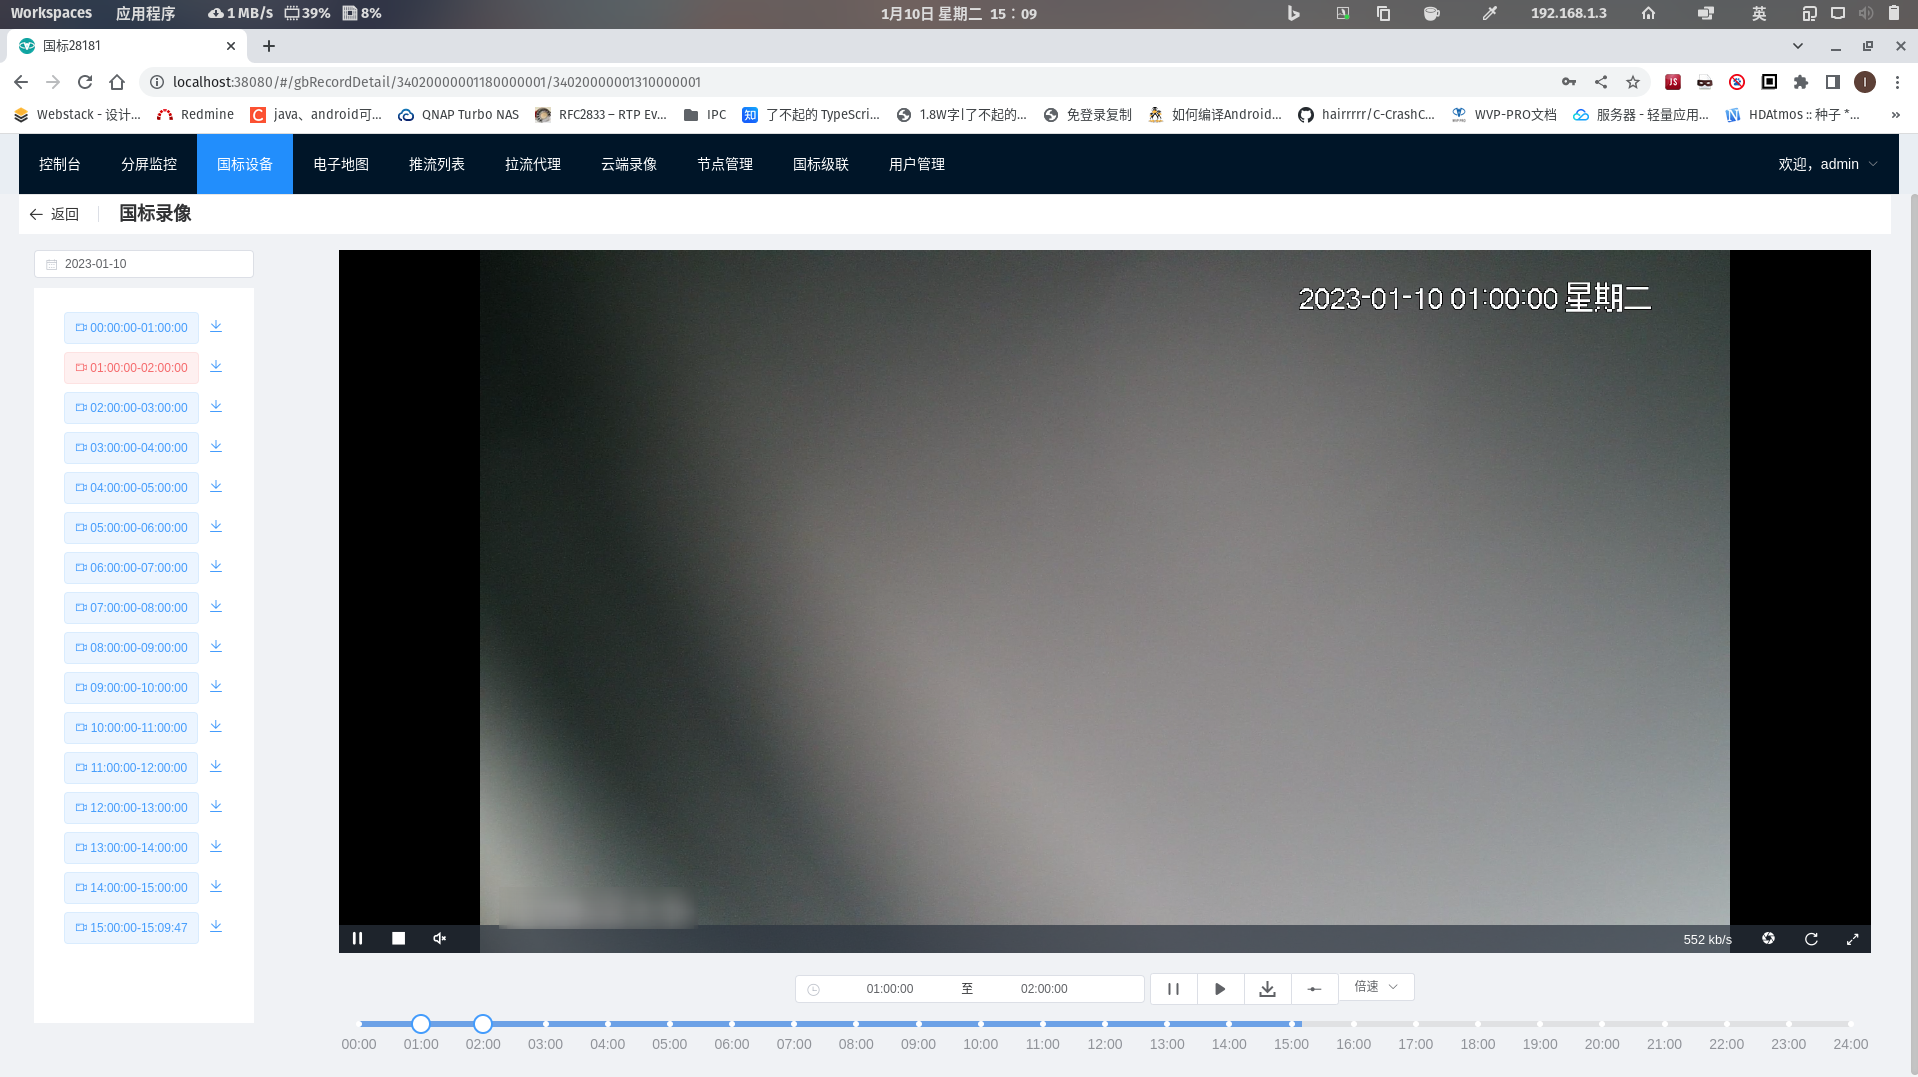Open the 倍速 playback speed dropdown
The height and width of the screenshot is (1077, 1918).
[x=1376, y=987]
